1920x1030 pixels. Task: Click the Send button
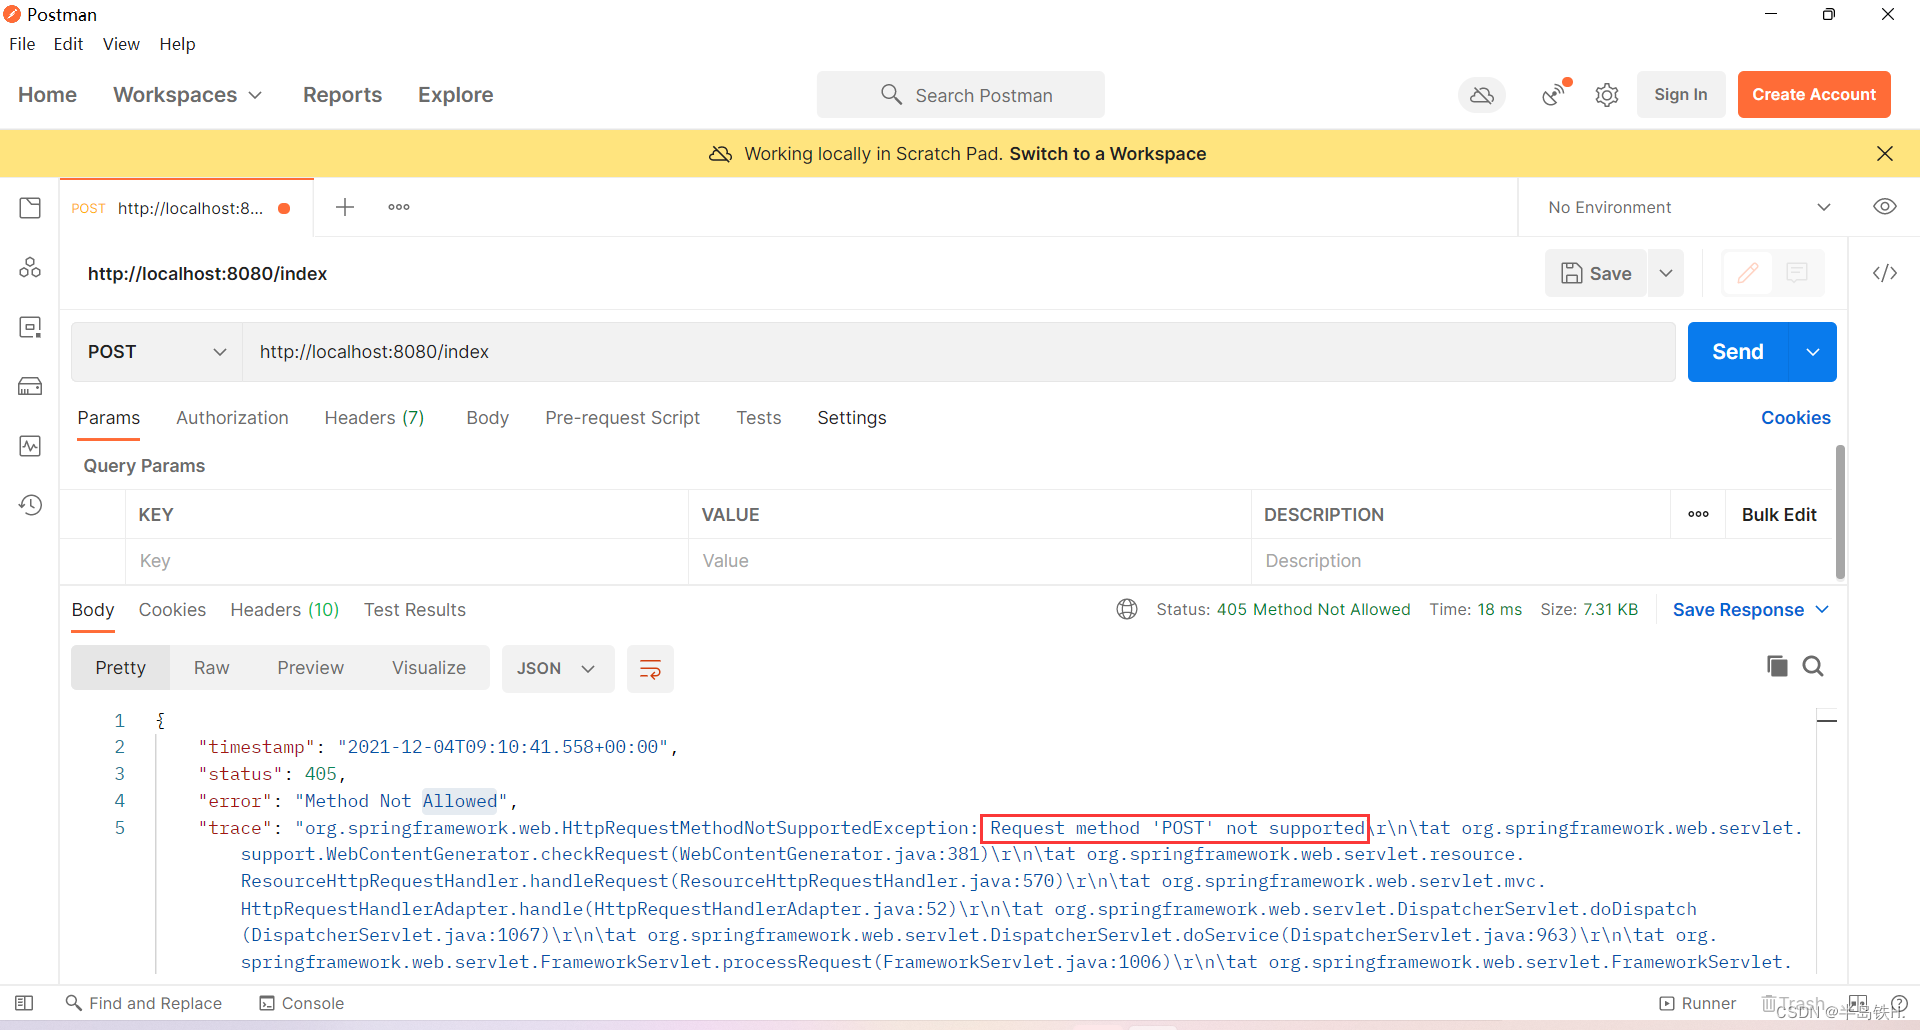(1737, 352)
